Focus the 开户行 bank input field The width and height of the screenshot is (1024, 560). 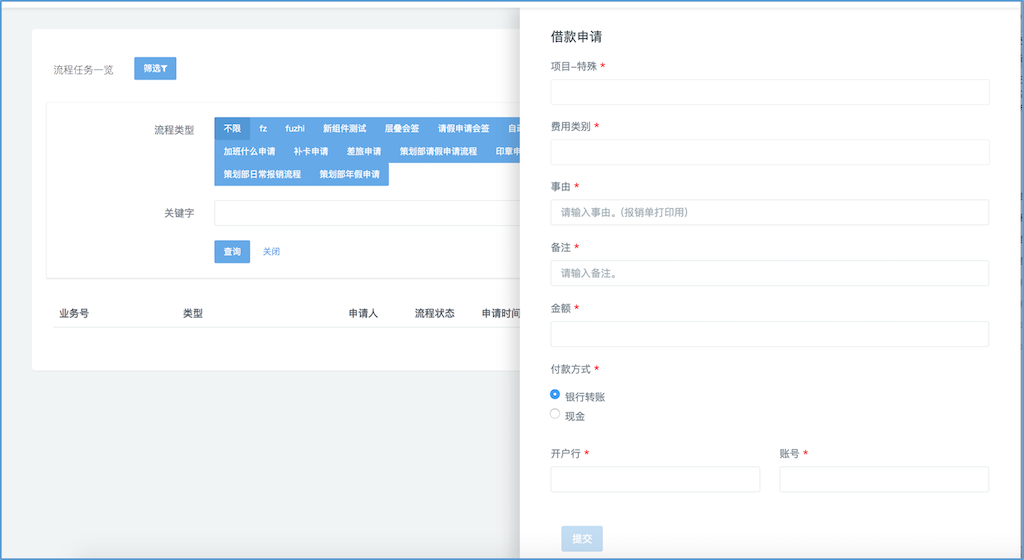(655, 479)
